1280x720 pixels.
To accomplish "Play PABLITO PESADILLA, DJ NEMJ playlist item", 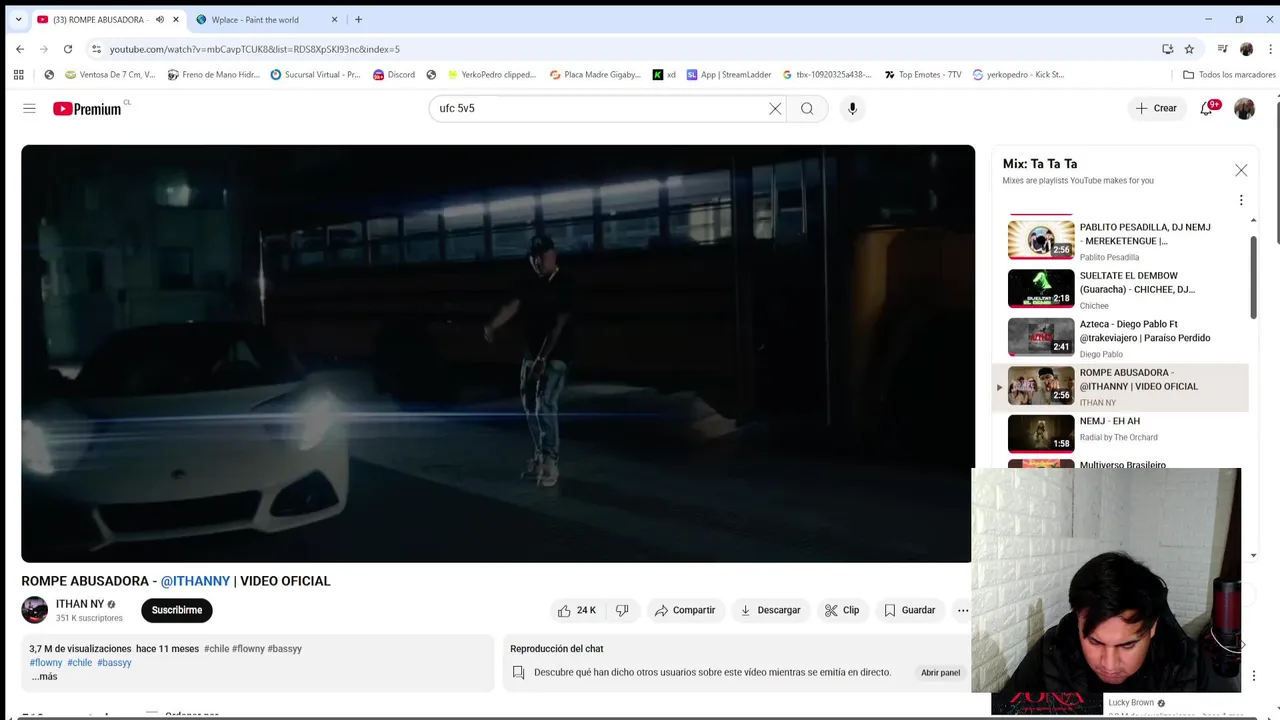I will coord(1121,240).
